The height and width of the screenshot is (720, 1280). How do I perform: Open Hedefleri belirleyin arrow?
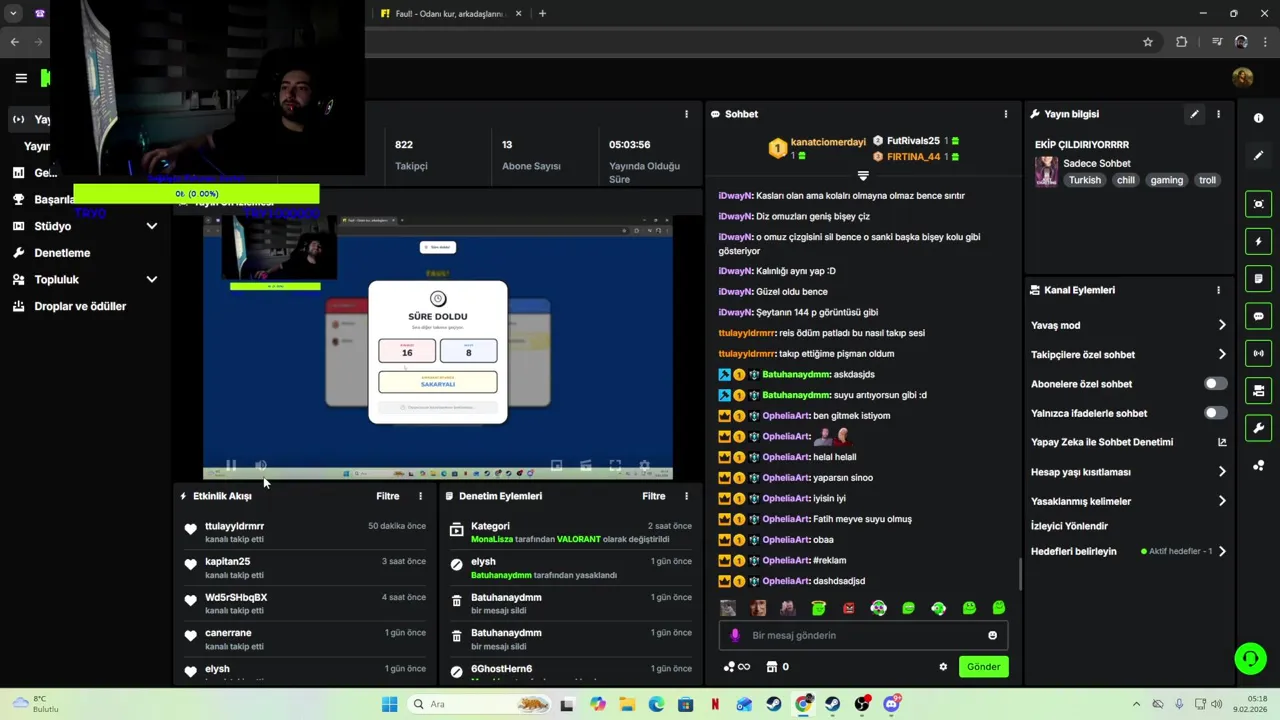1222,551
